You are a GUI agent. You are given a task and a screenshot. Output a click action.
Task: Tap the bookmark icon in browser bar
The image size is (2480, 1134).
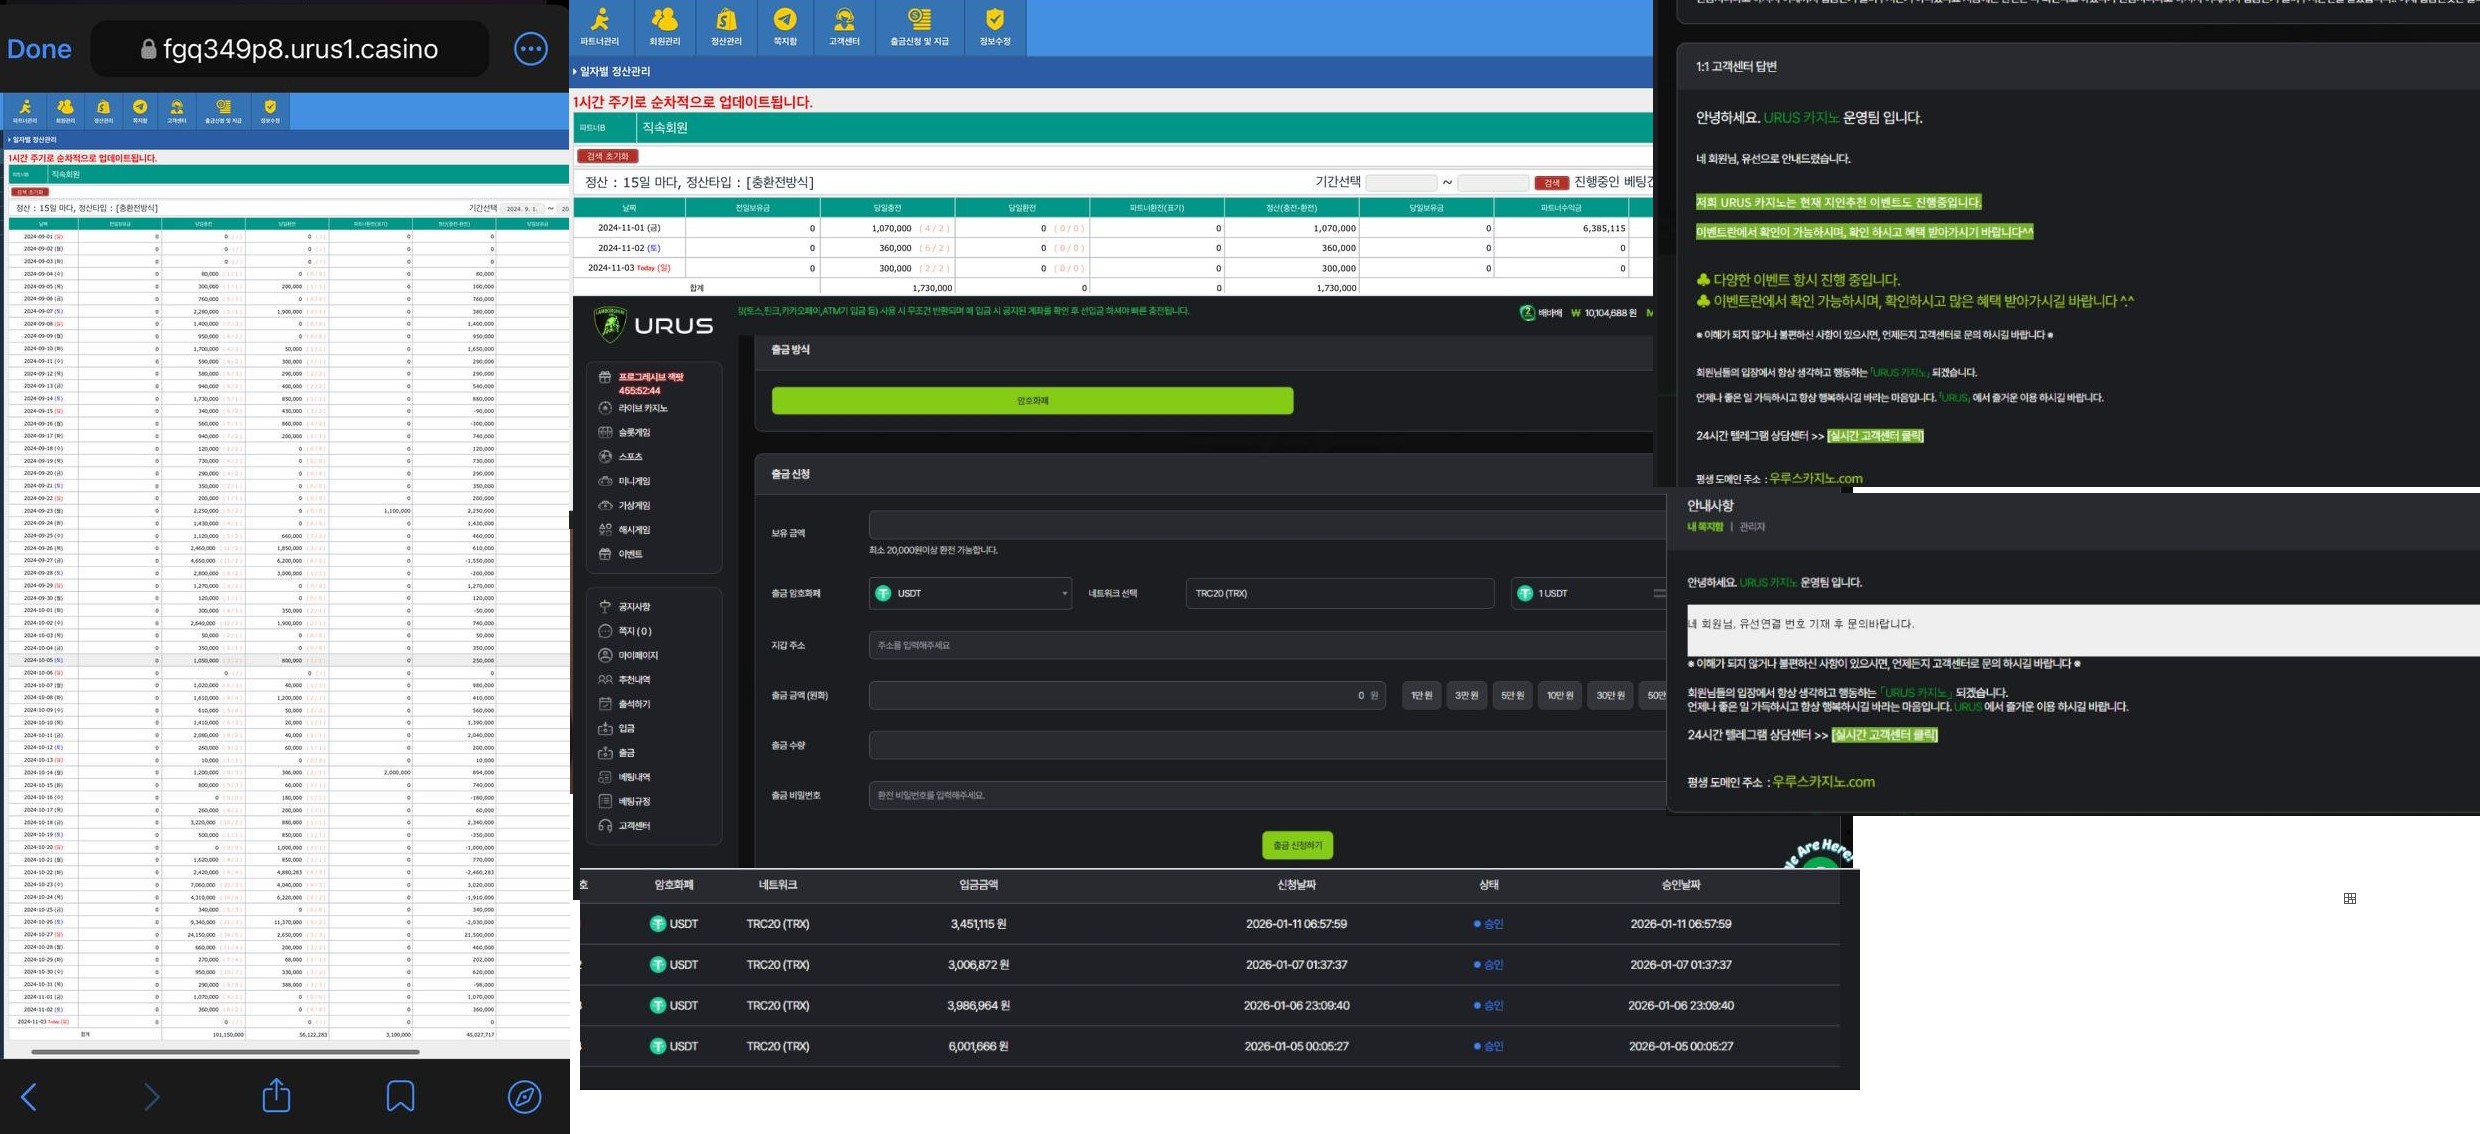(x=400, y=1096)
